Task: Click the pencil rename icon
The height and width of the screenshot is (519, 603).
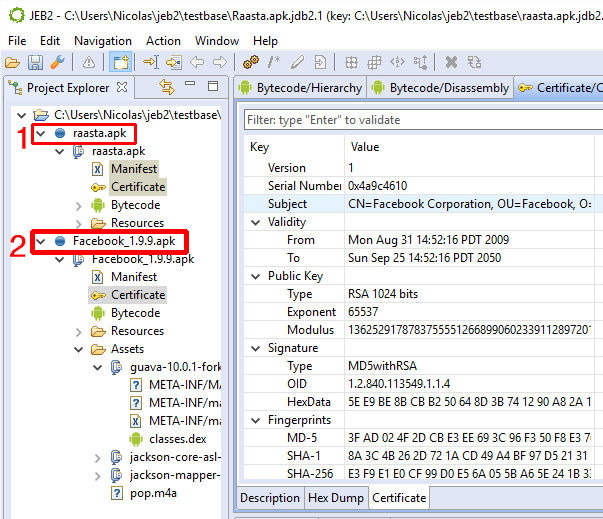Action: [x=297, y=62]
